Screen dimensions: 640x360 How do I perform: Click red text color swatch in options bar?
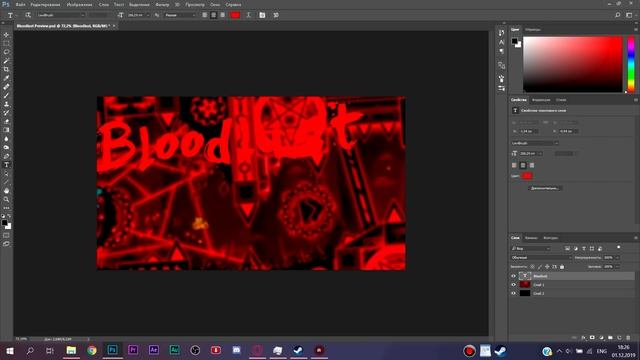tap(235, 15)
